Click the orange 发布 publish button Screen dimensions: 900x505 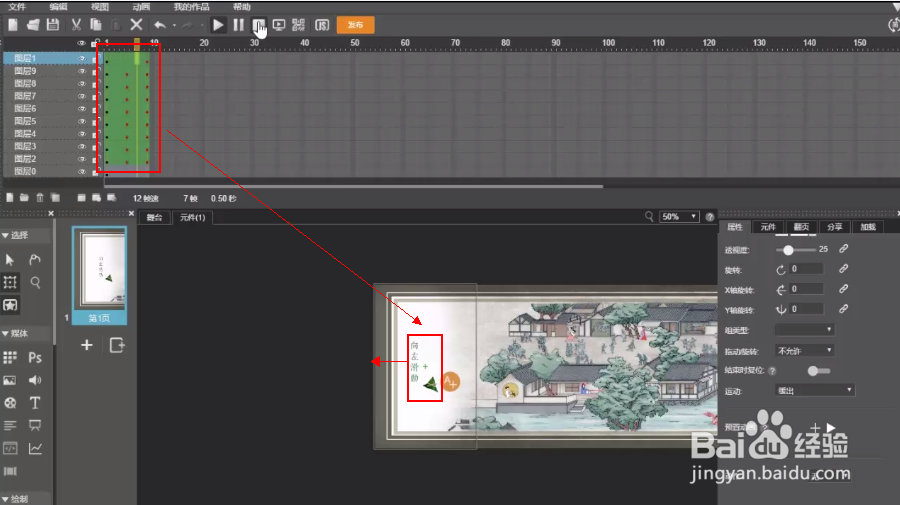(355, 25)
